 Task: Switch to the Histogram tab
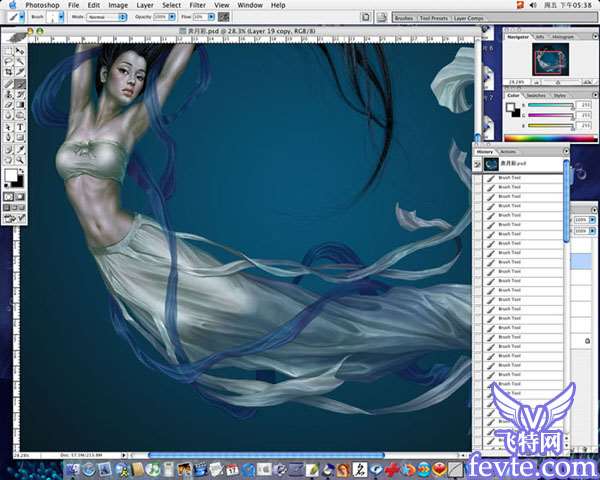click(x=562, y=37)
